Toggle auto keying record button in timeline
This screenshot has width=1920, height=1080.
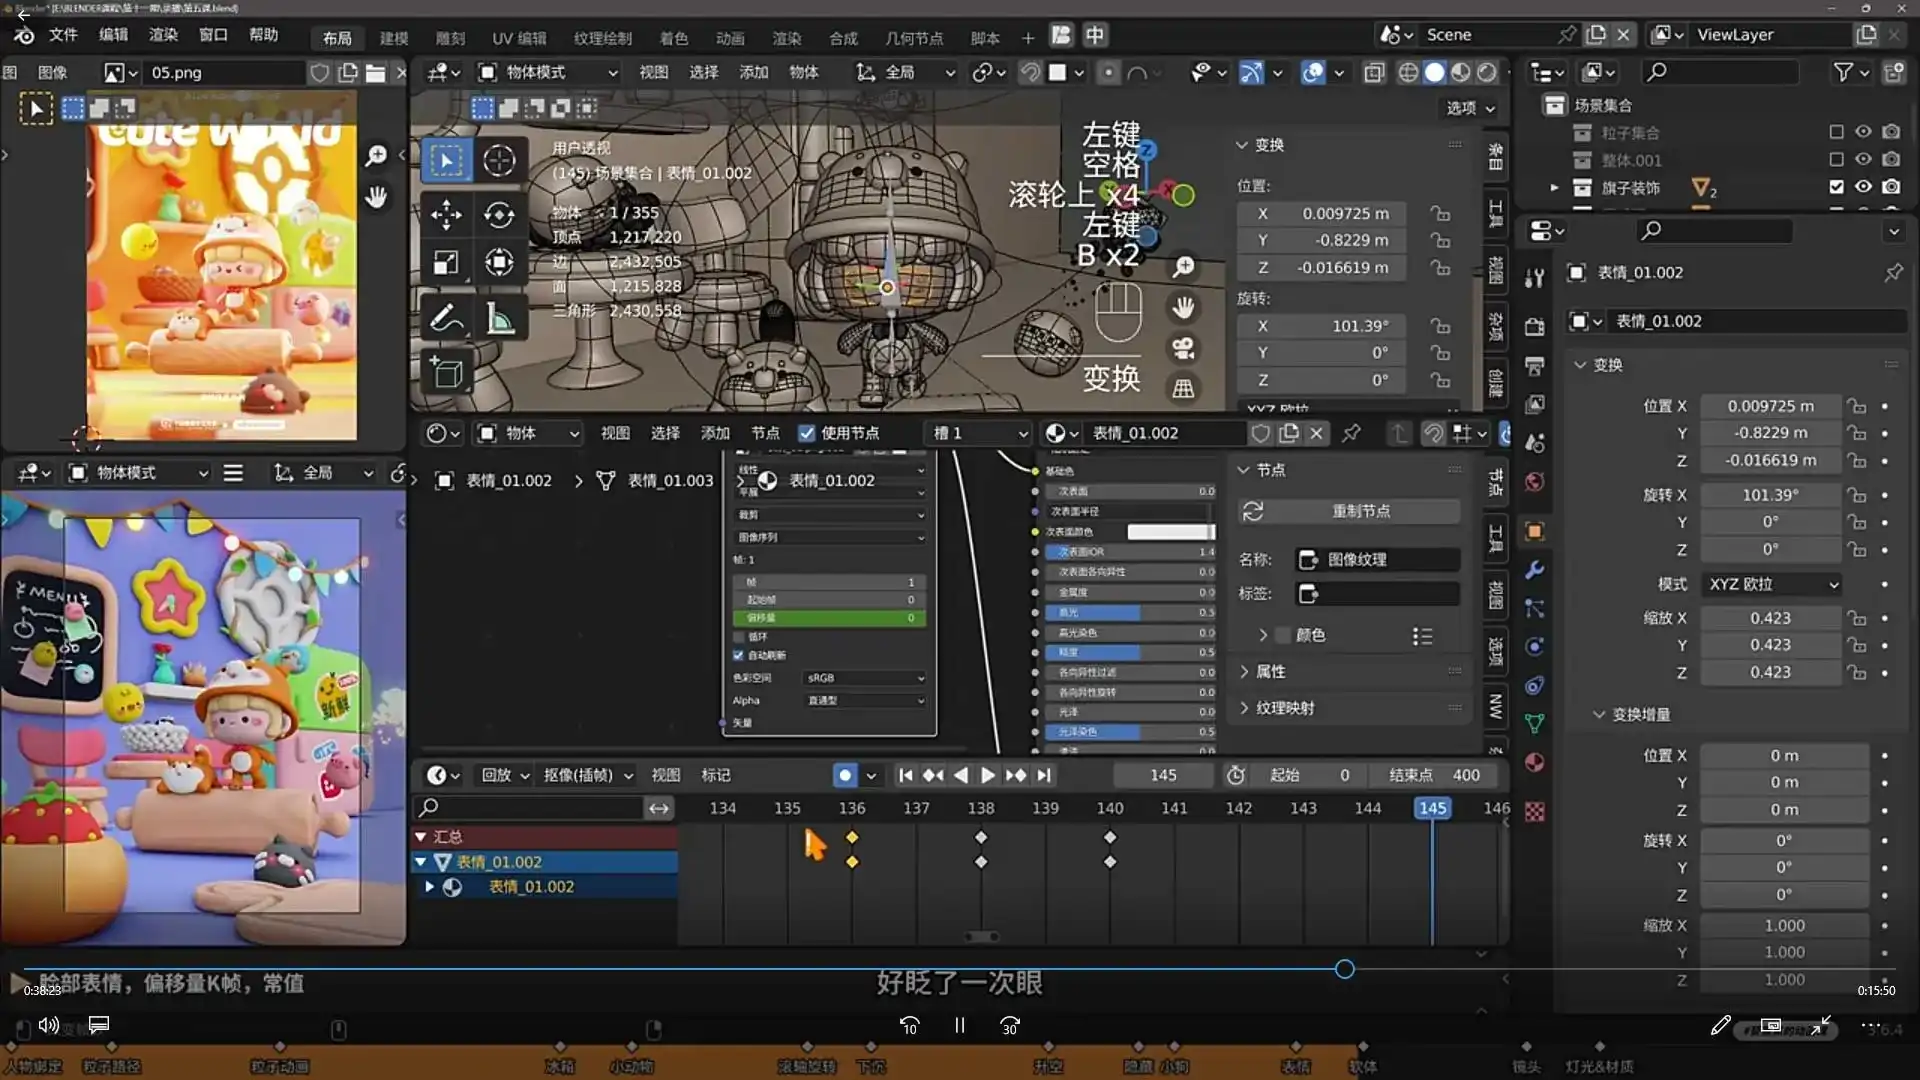(x=845, y=775)
